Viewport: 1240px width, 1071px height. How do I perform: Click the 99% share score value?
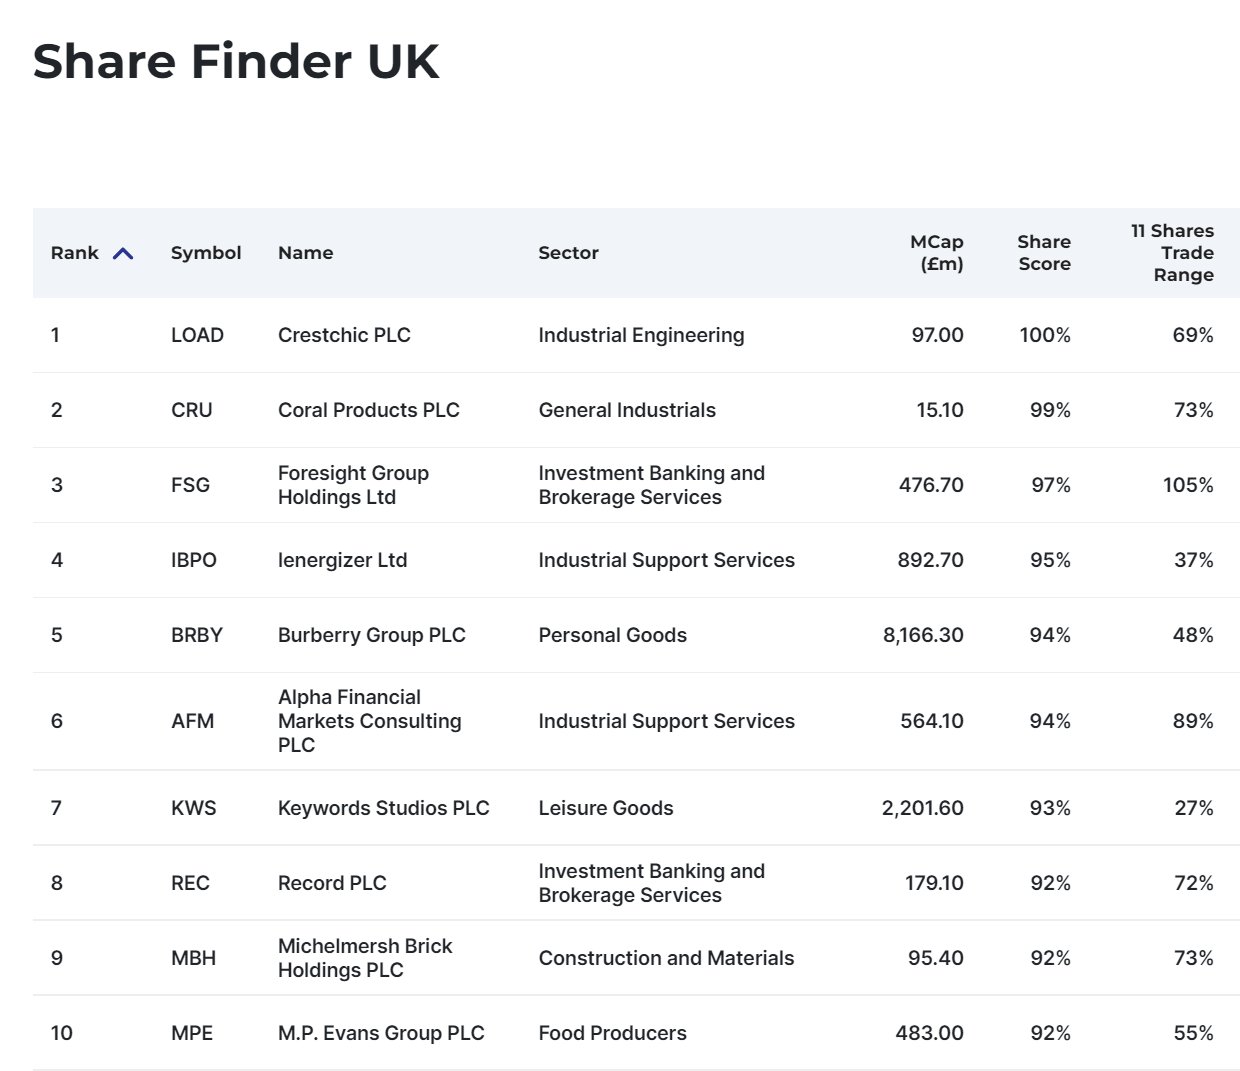1050,410
